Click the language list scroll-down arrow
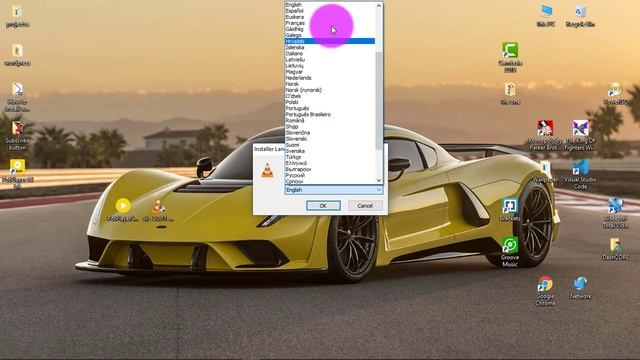The height and width of the screenshot is (360, 640). 379,180
